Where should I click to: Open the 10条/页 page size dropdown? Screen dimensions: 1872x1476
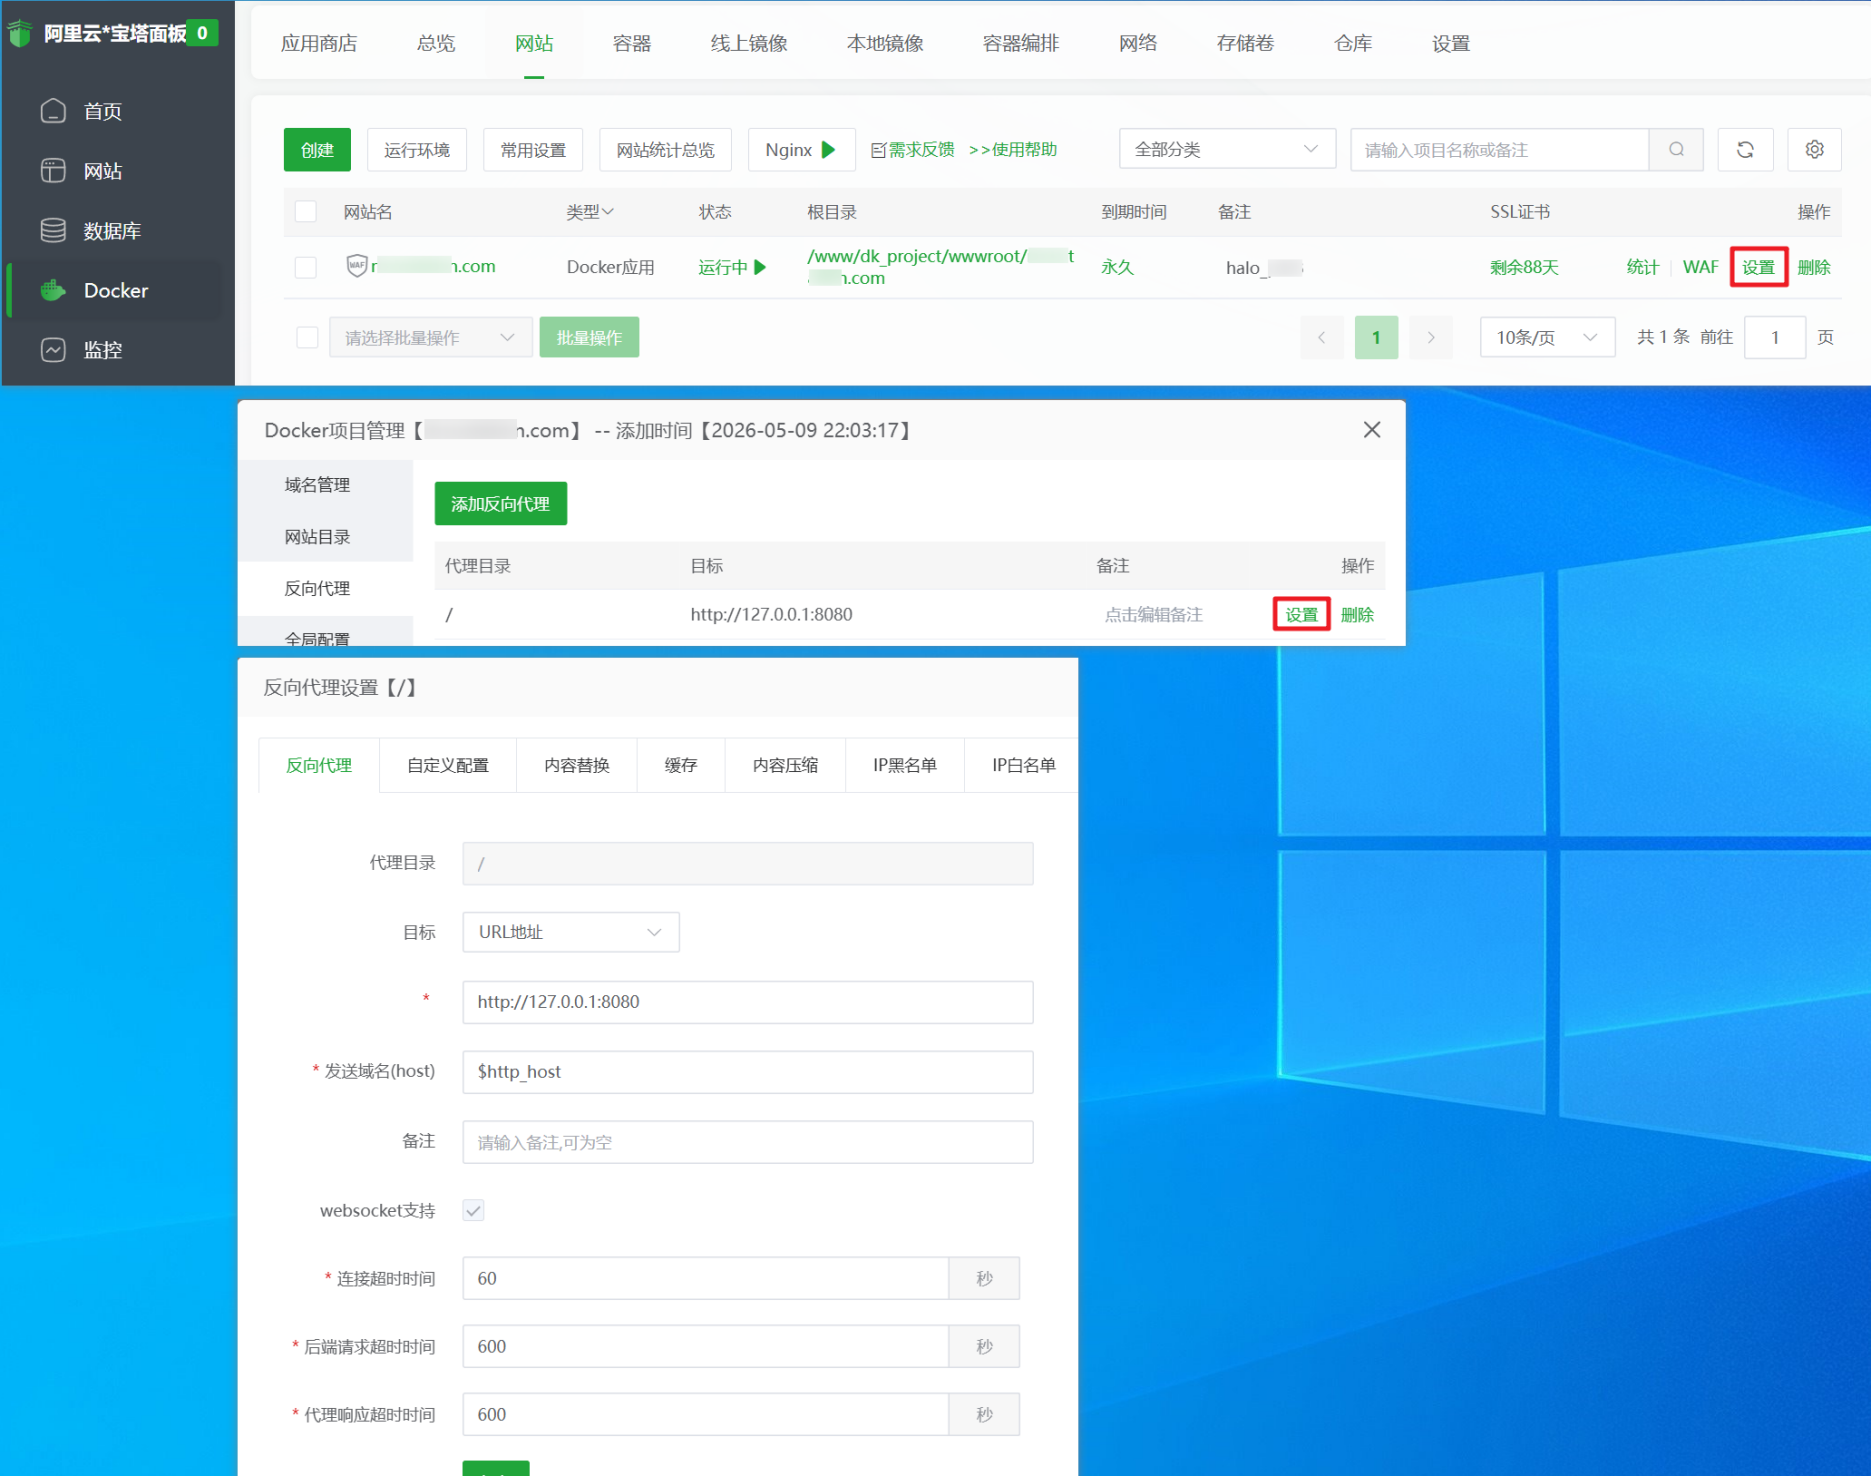pyautogui.click(x=1547, y=337)
